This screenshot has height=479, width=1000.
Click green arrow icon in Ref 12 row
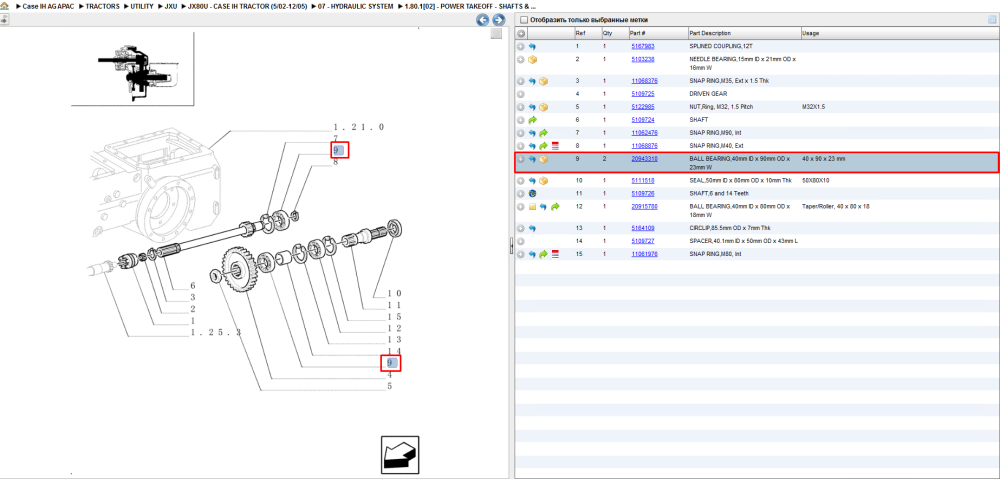[555, 207]
